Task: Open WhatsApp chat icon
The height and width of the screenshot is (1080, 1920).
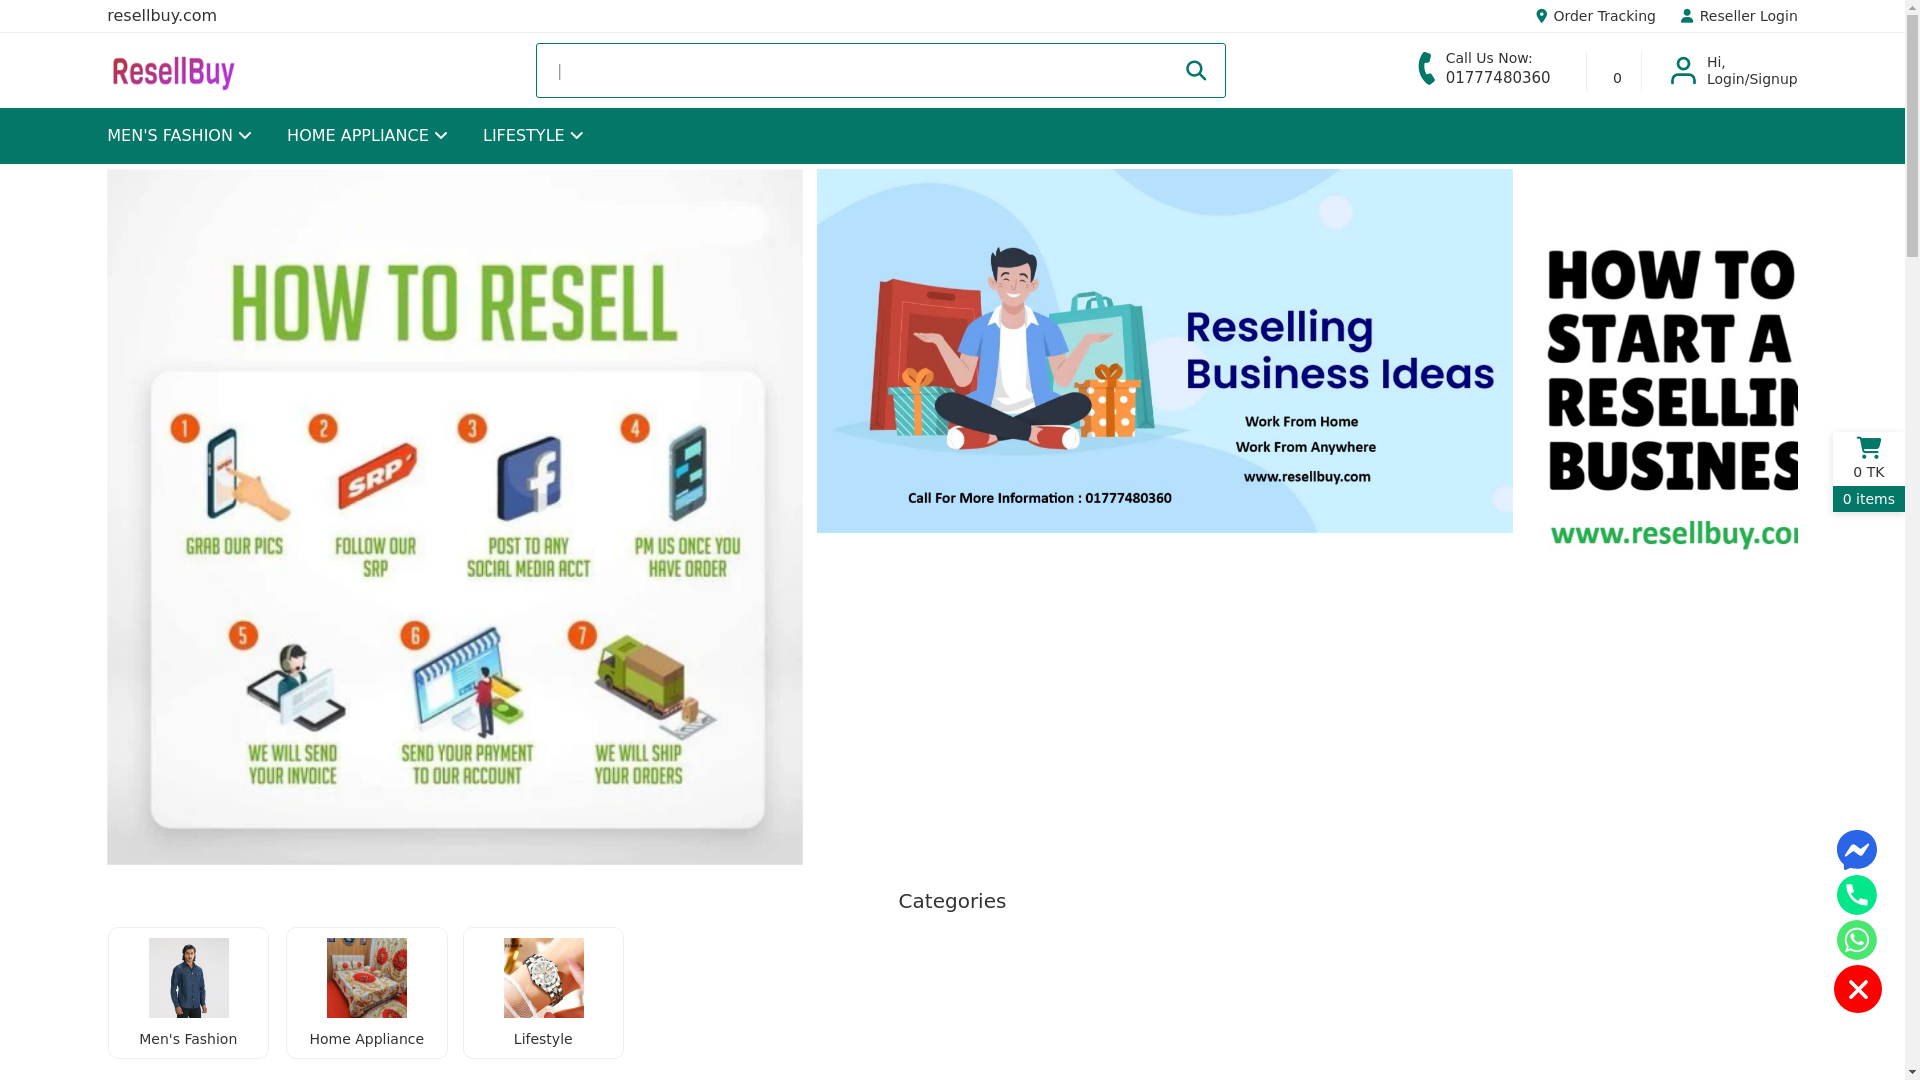Action: pos(1857,940)
